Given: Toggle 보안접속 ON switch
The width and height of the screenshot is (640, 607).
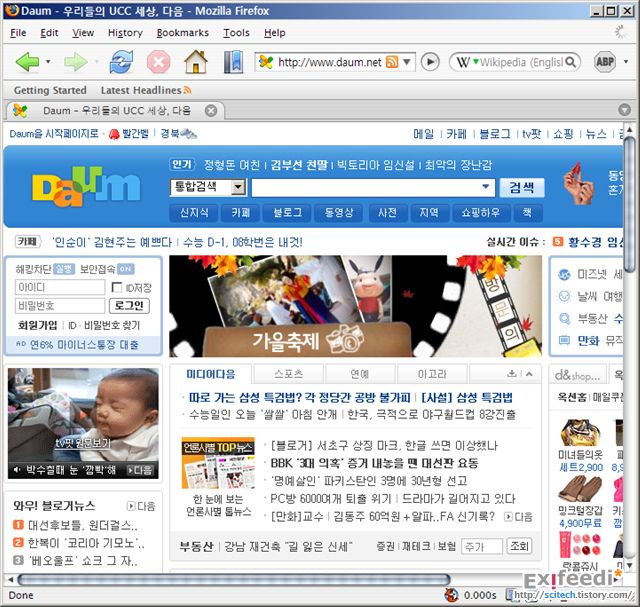Looking at the screenshot, I should point(125,269).
